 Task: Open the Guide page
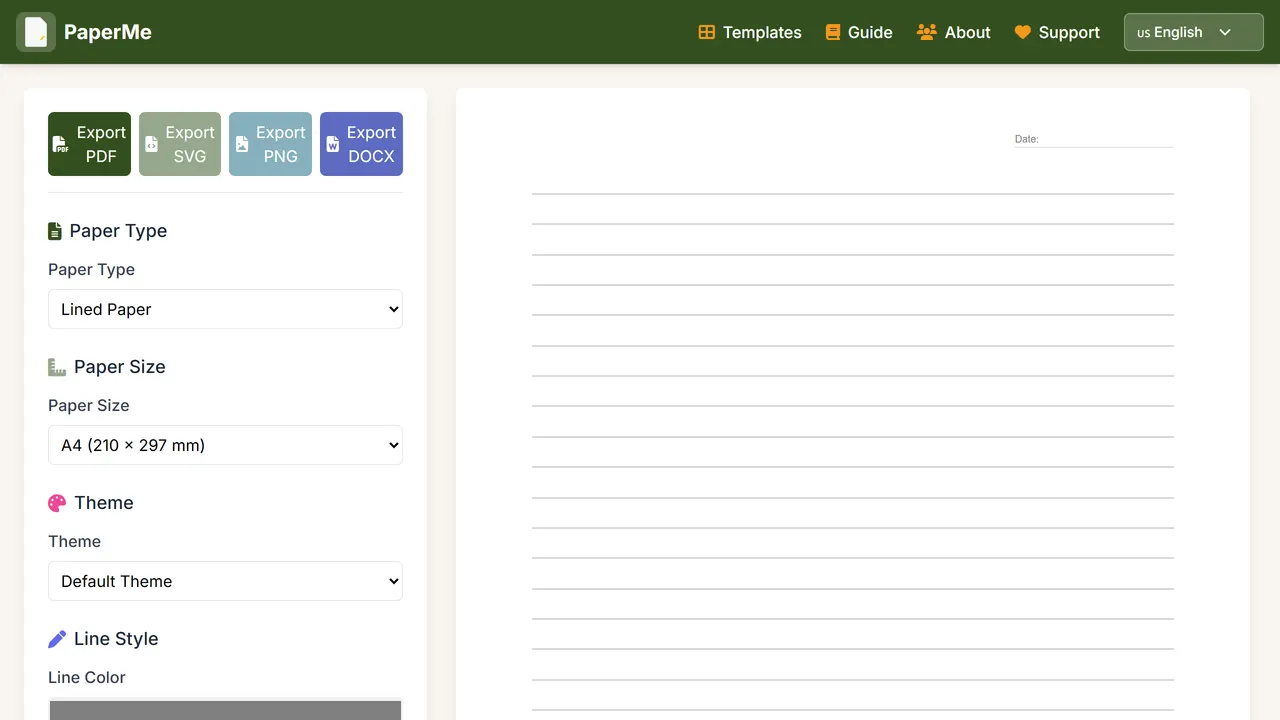coord(859,32)
